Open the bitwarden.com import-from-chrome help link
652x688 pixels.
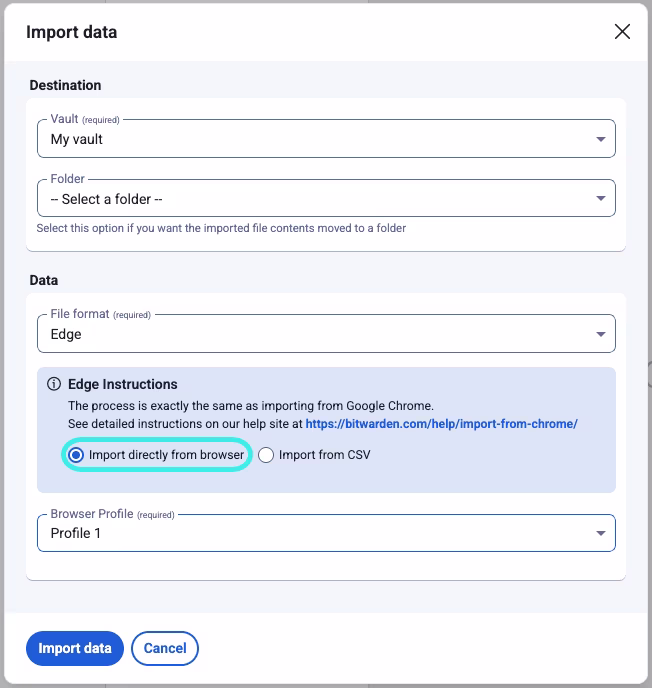[x=441, y=424]
